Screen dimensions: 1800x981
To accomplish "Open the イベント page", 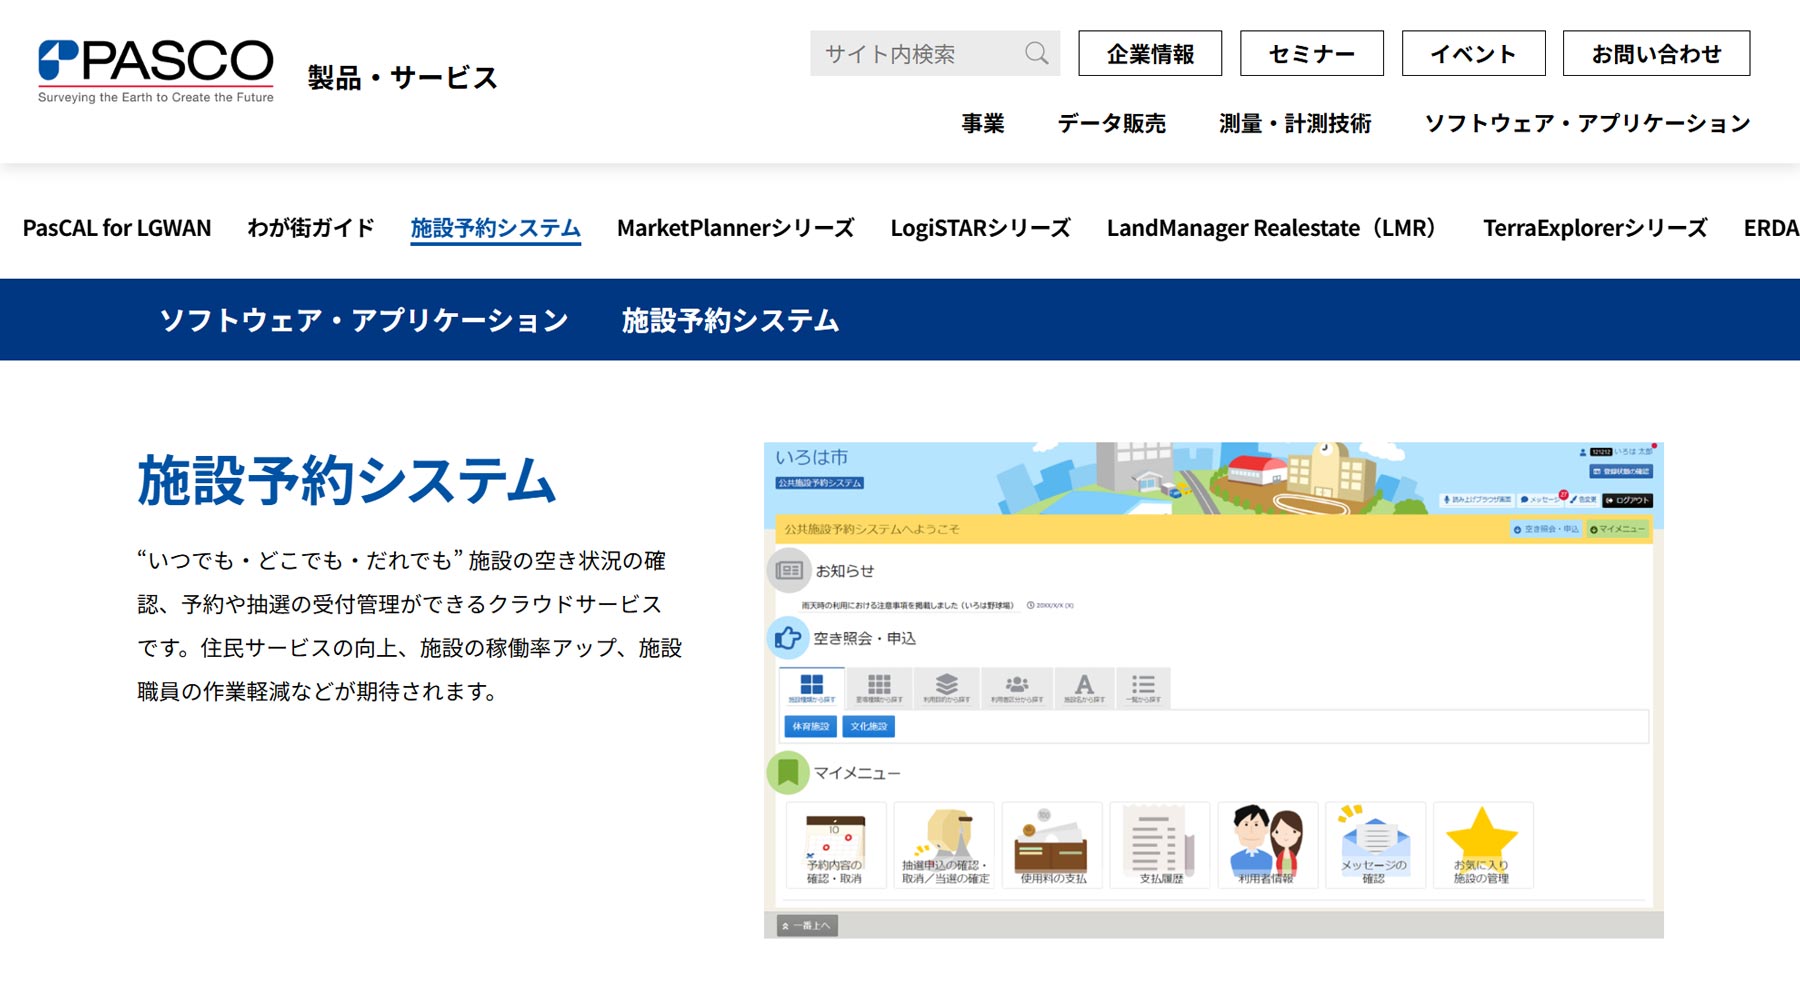I will pyautogui.click(x=1474, y=54).
